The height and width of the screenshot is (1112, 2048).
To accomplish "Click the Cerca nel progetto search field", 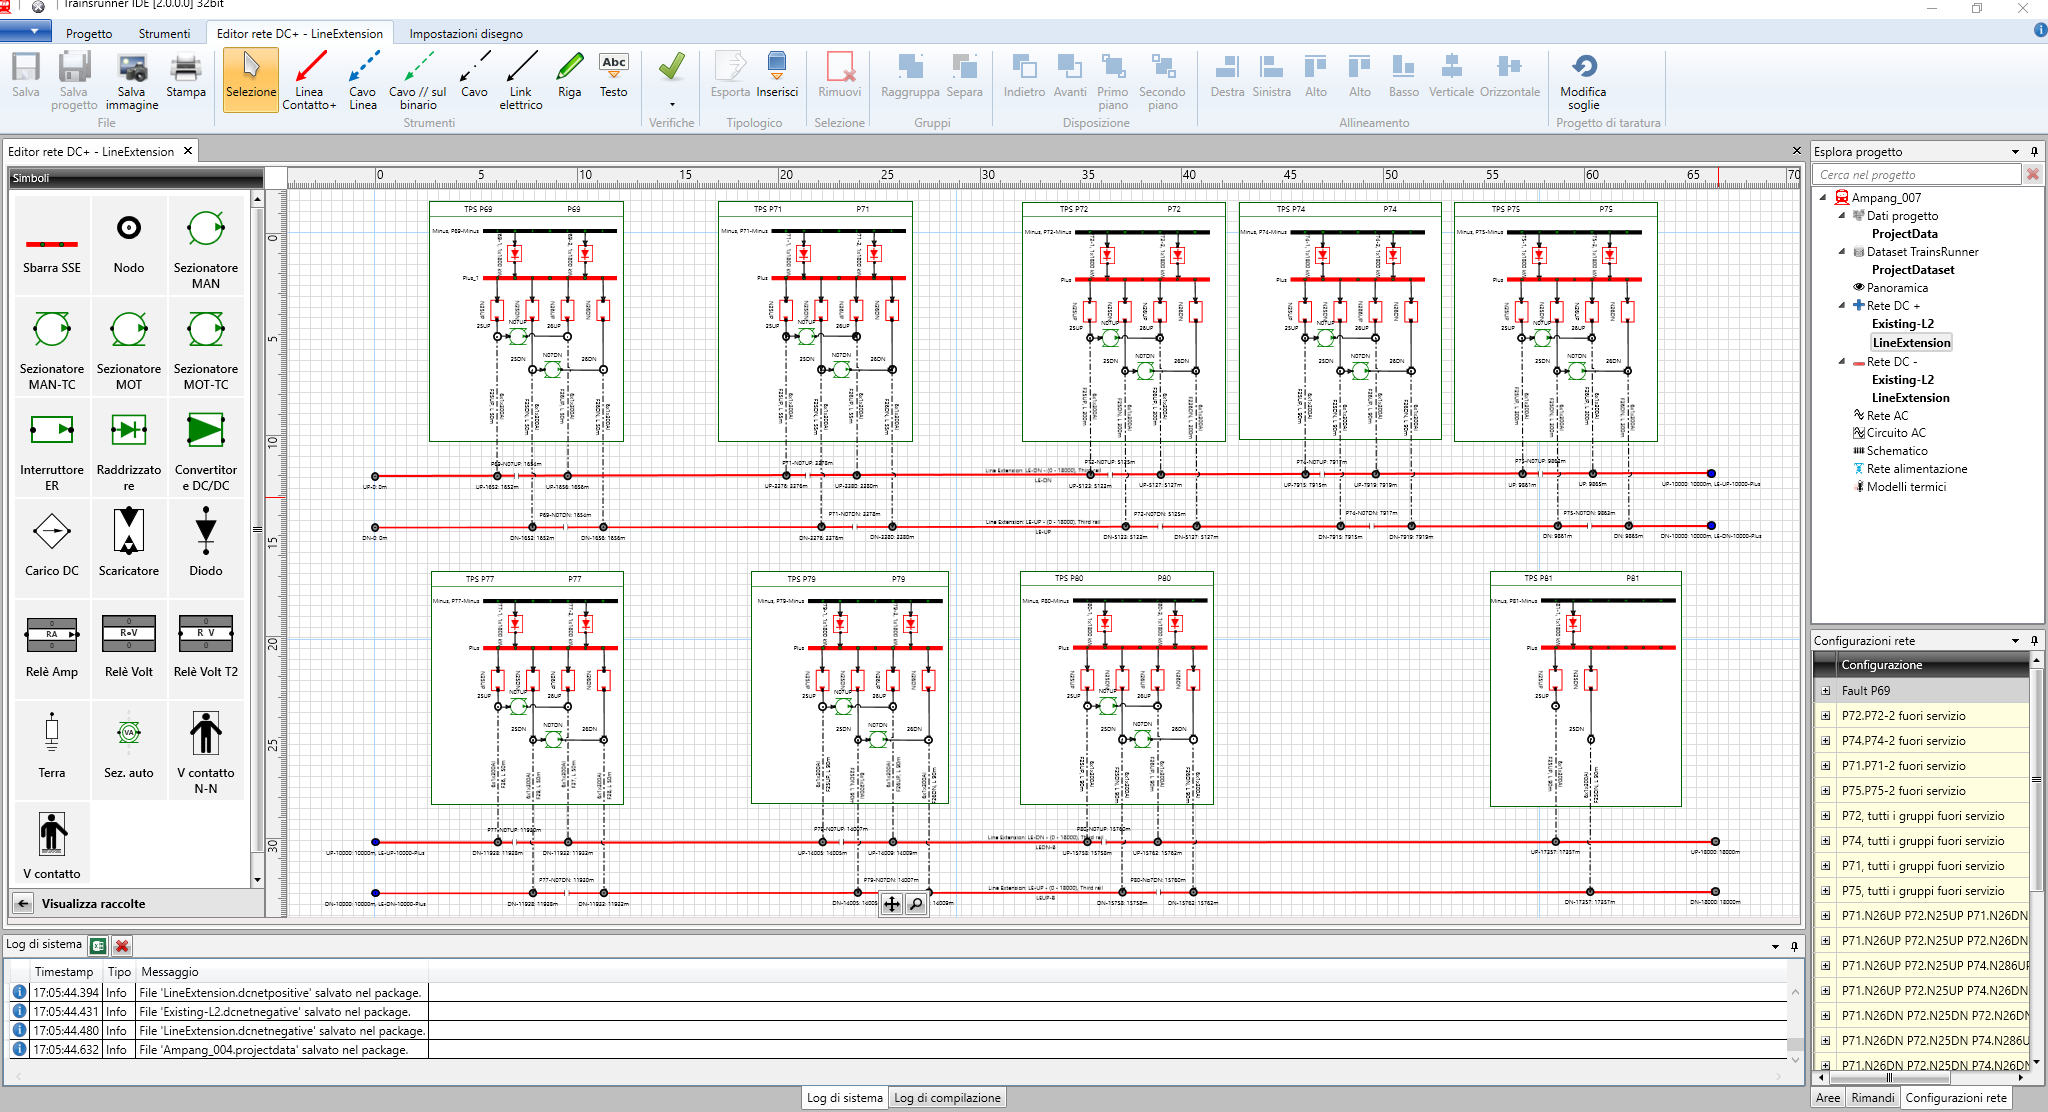I will click(x=1915, y=175).
